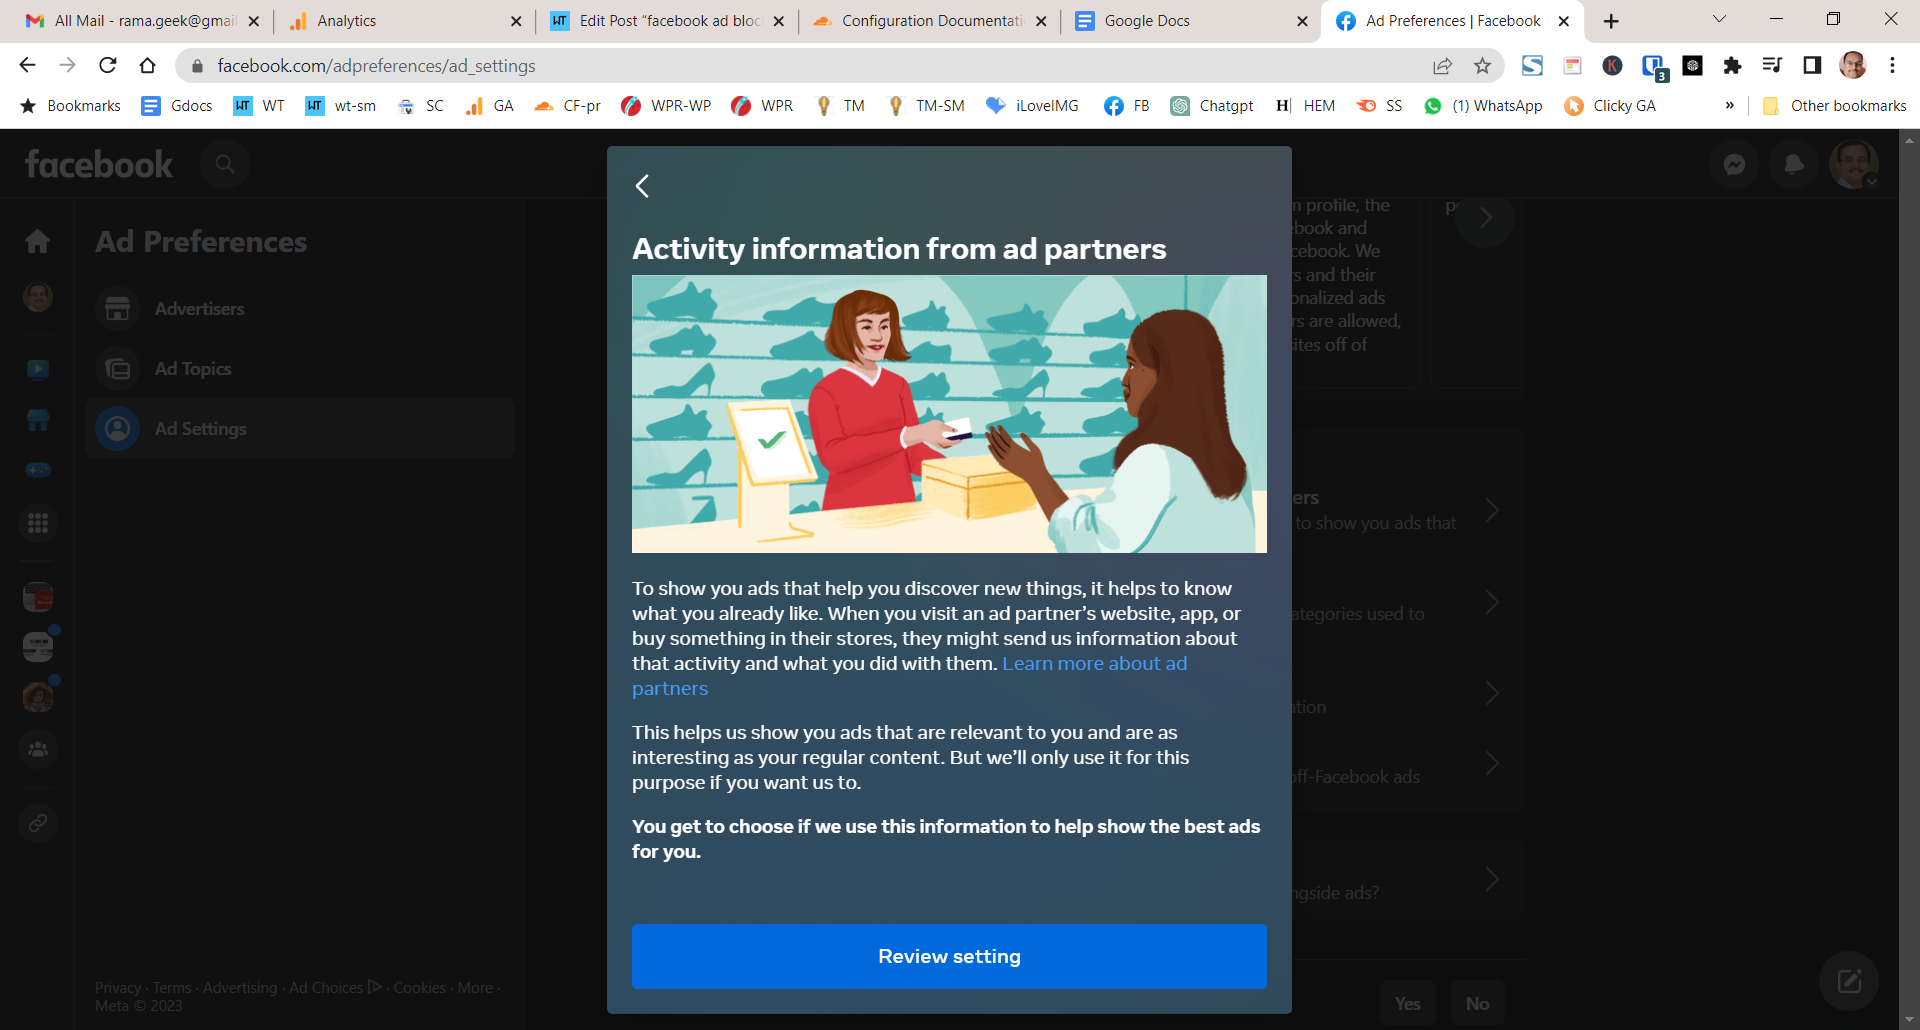Open the tab search dropdown arrow
1920x1030 pixels.
coord(1719,19)
